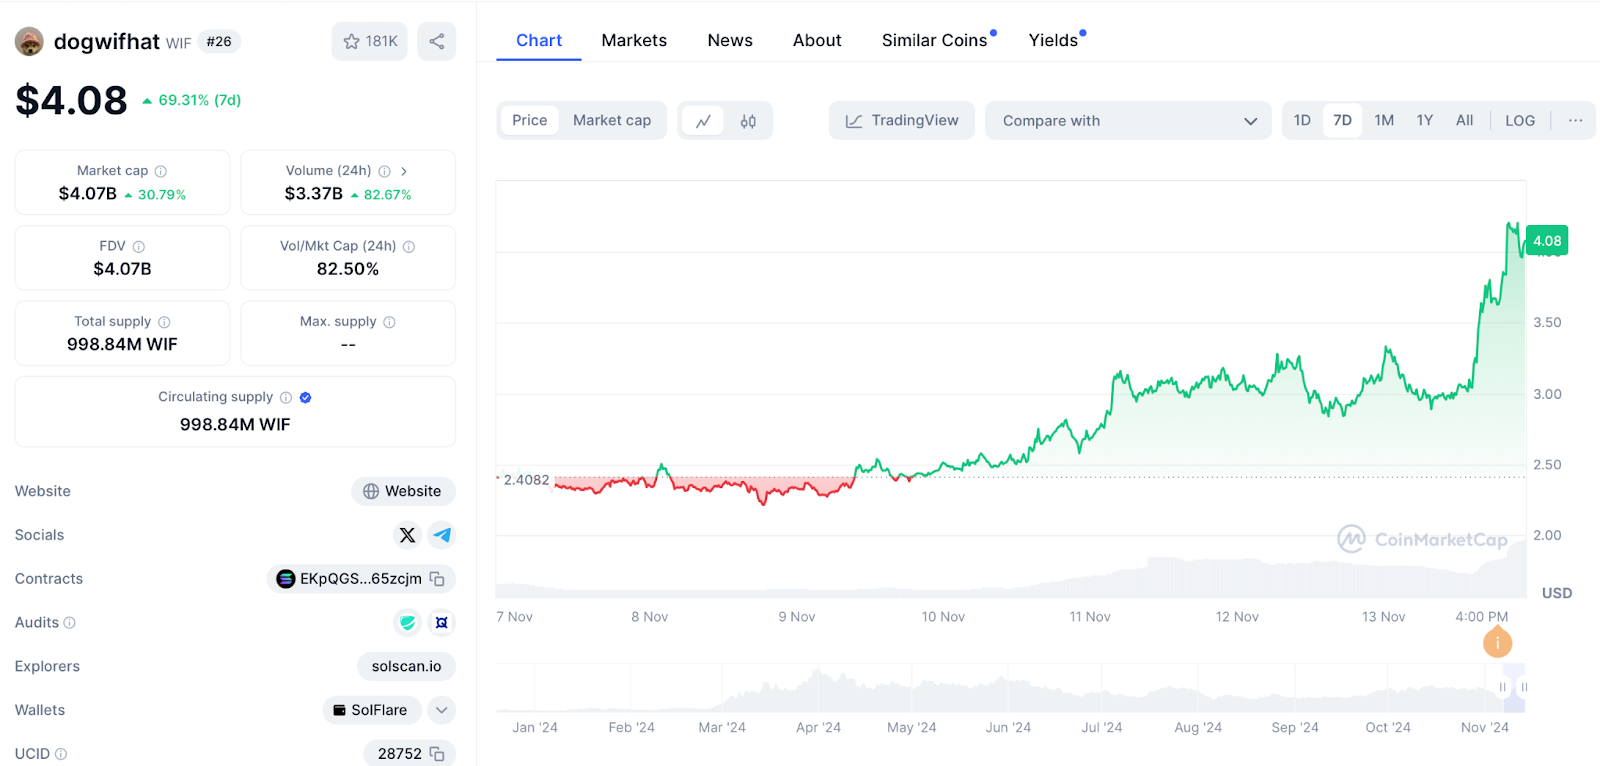Viewport: 1600px width, 766px height.
Task: Open the Markets tab
Action: pos(634,40)
